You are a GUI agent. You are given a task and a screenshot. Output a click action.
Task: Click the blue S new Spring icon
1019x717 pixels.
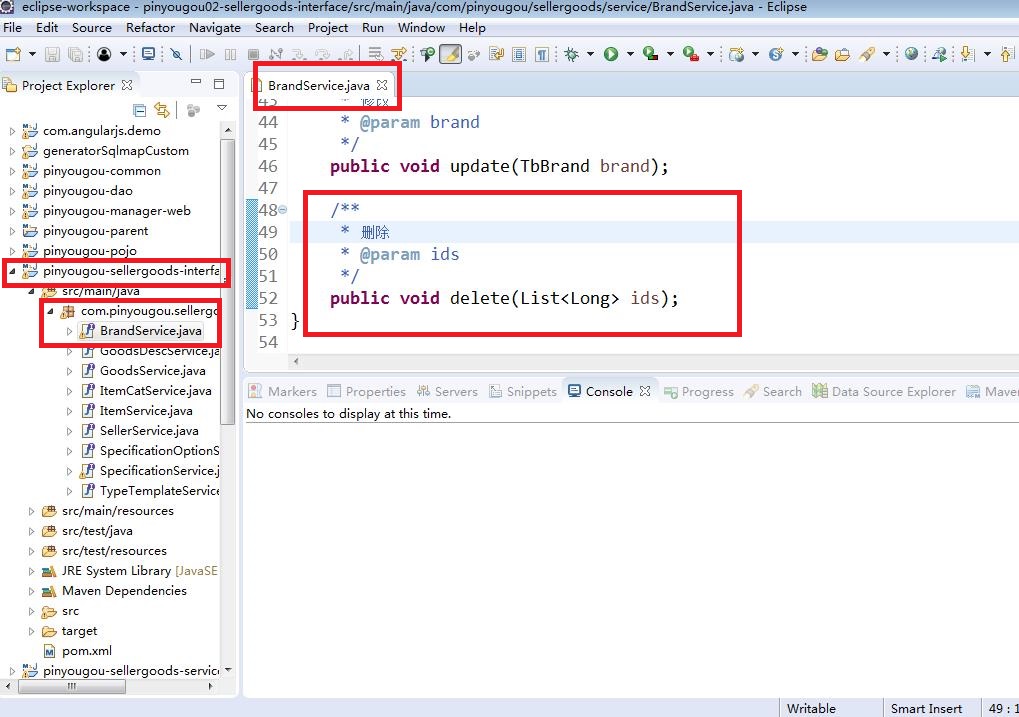click(x=776, y=55)
